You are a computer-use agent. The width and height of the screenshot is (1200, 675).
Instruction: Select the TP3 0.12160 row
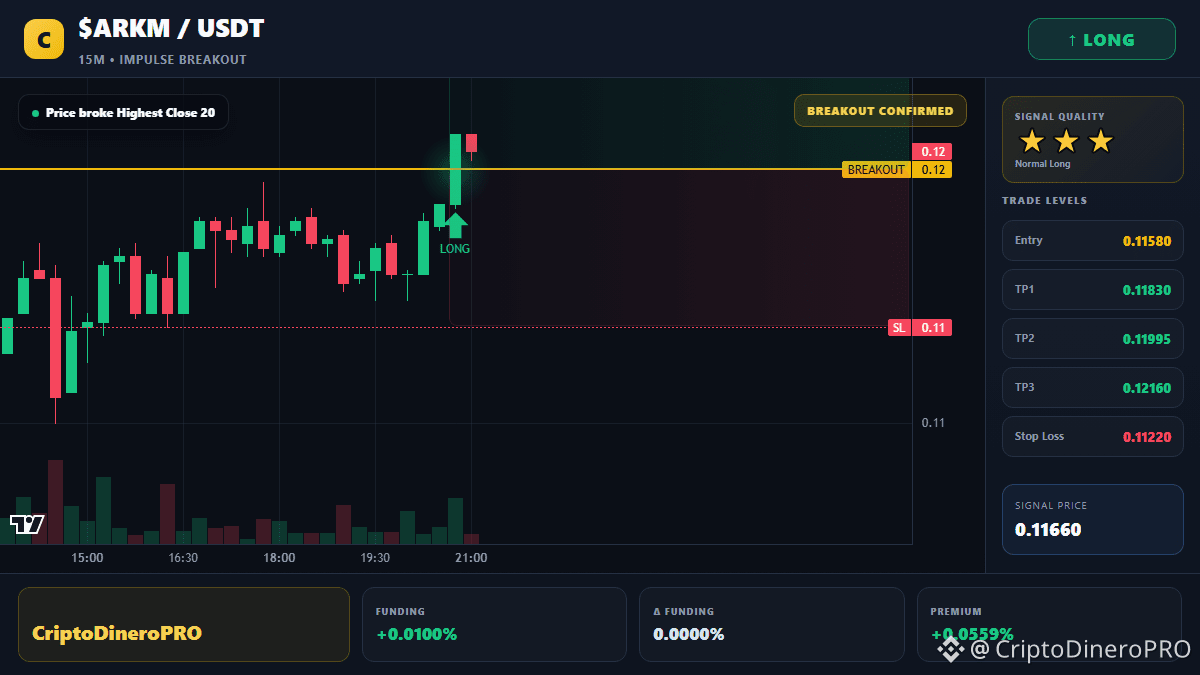click(1093, 388)
